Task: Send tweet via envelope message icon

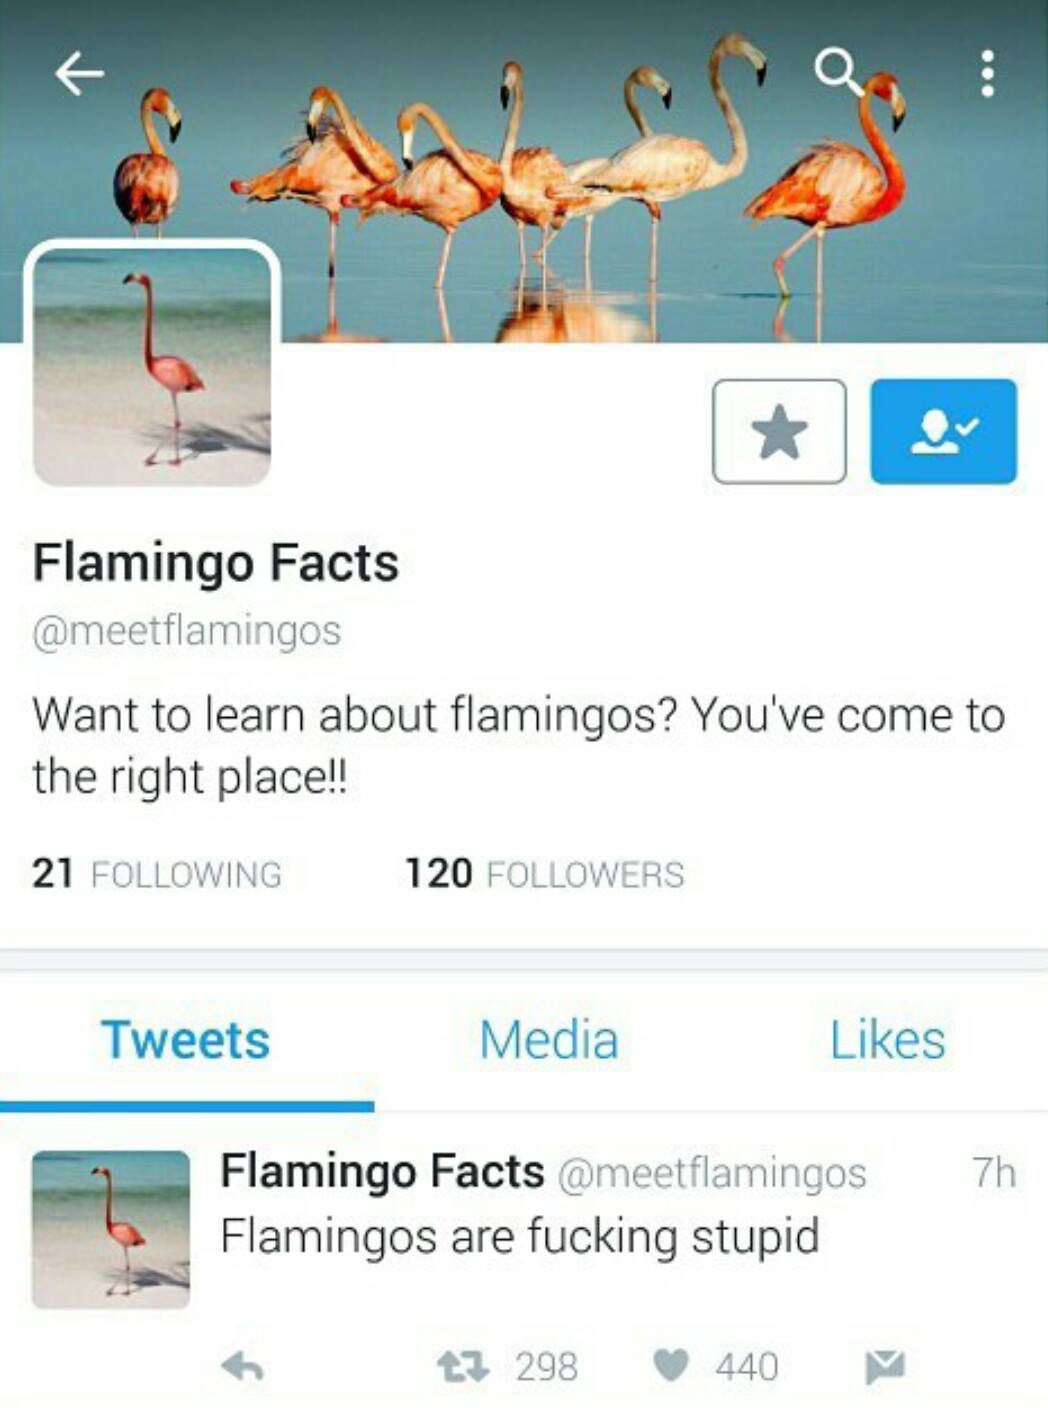Action: [x=885, y=1365]
